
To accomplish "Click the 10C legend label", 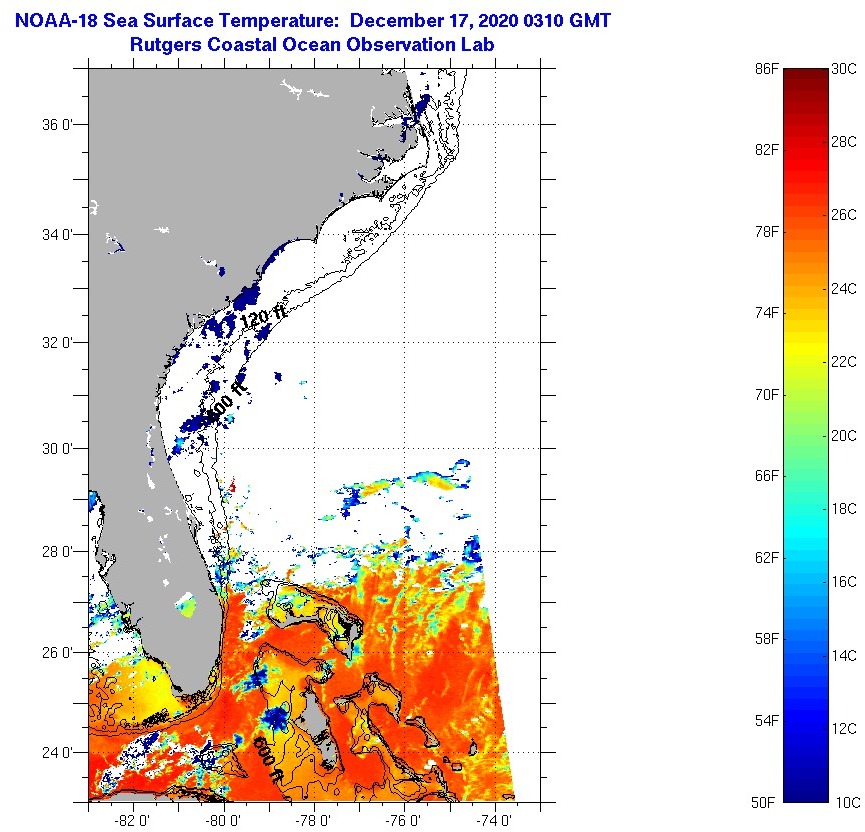I will (x=848, y=803).
